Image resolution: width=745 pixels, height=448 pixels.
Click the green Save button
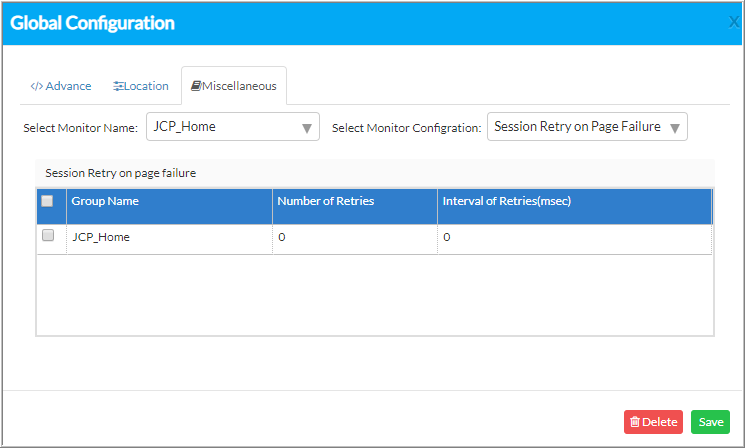click(710, 422)
